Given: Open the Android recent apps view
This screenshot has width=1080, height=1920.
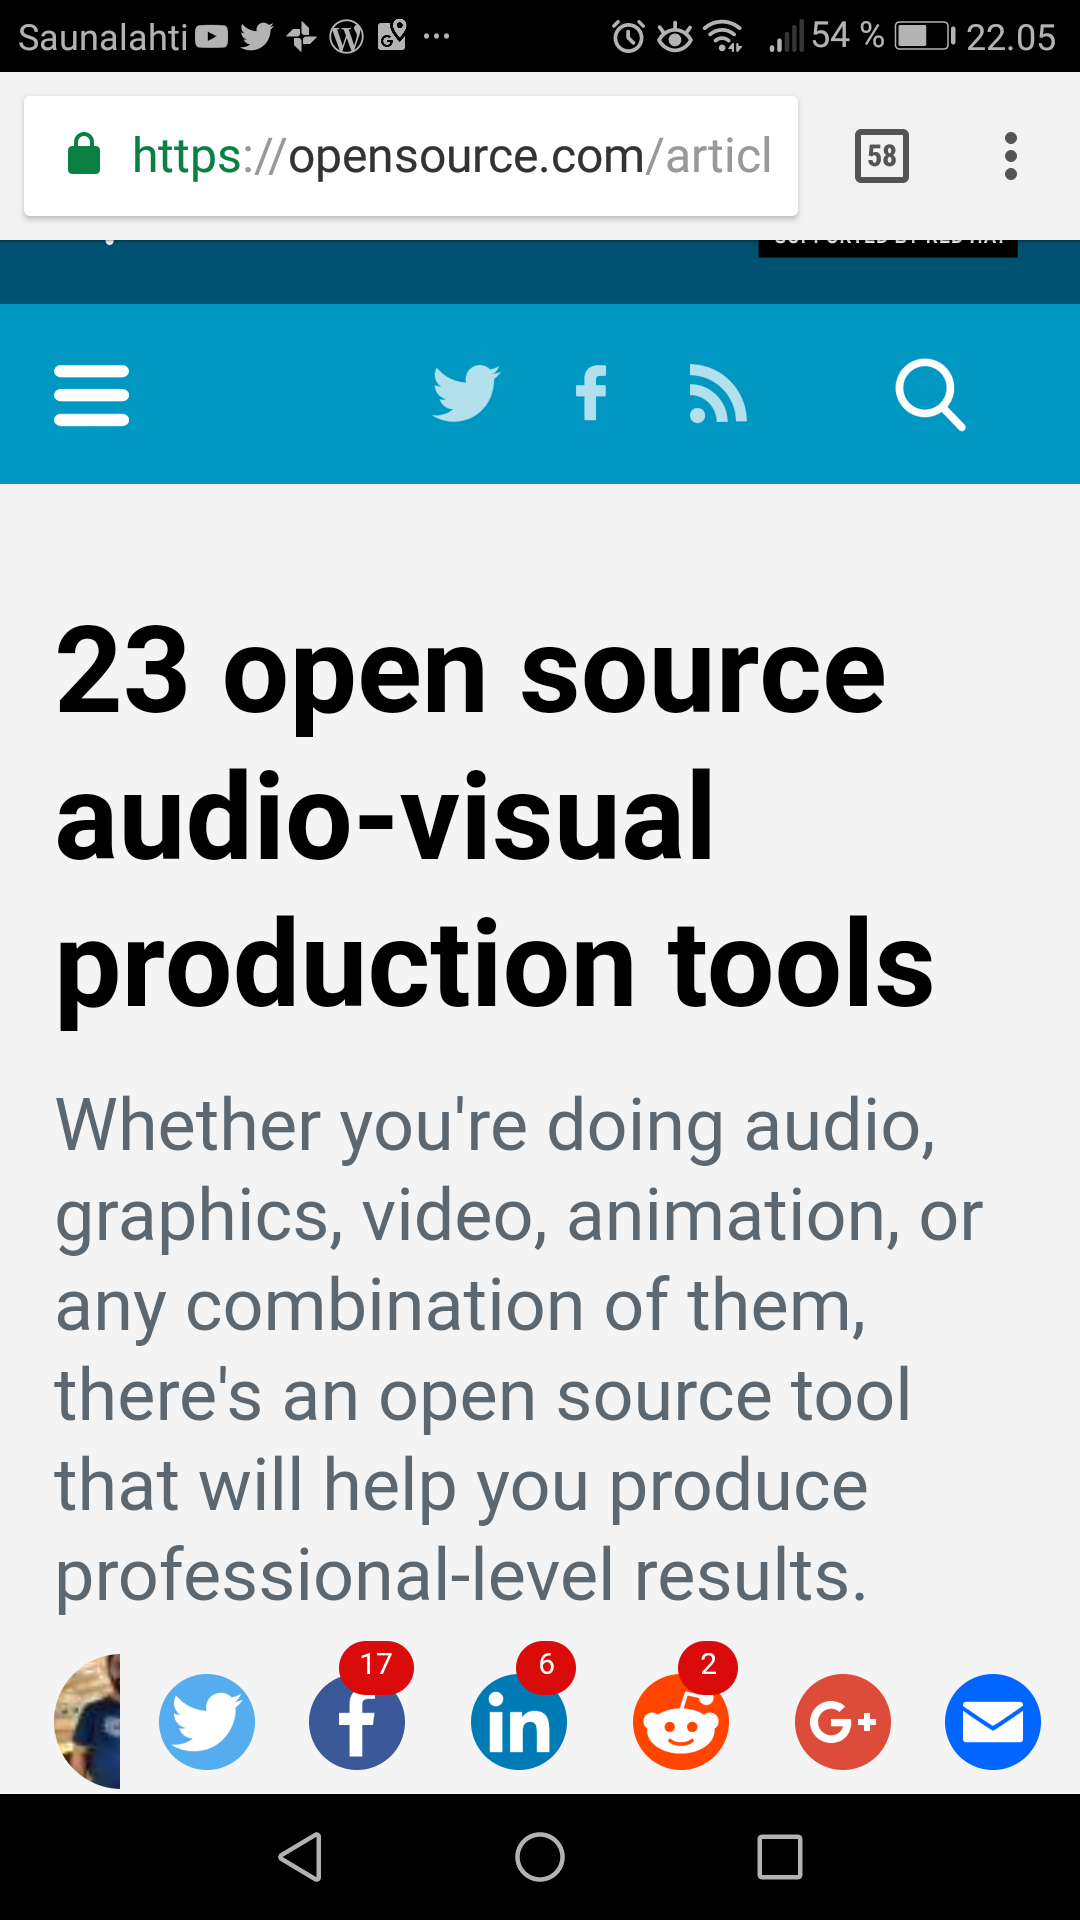Looking at the screenshot, I should click(x=780, y=1857).
